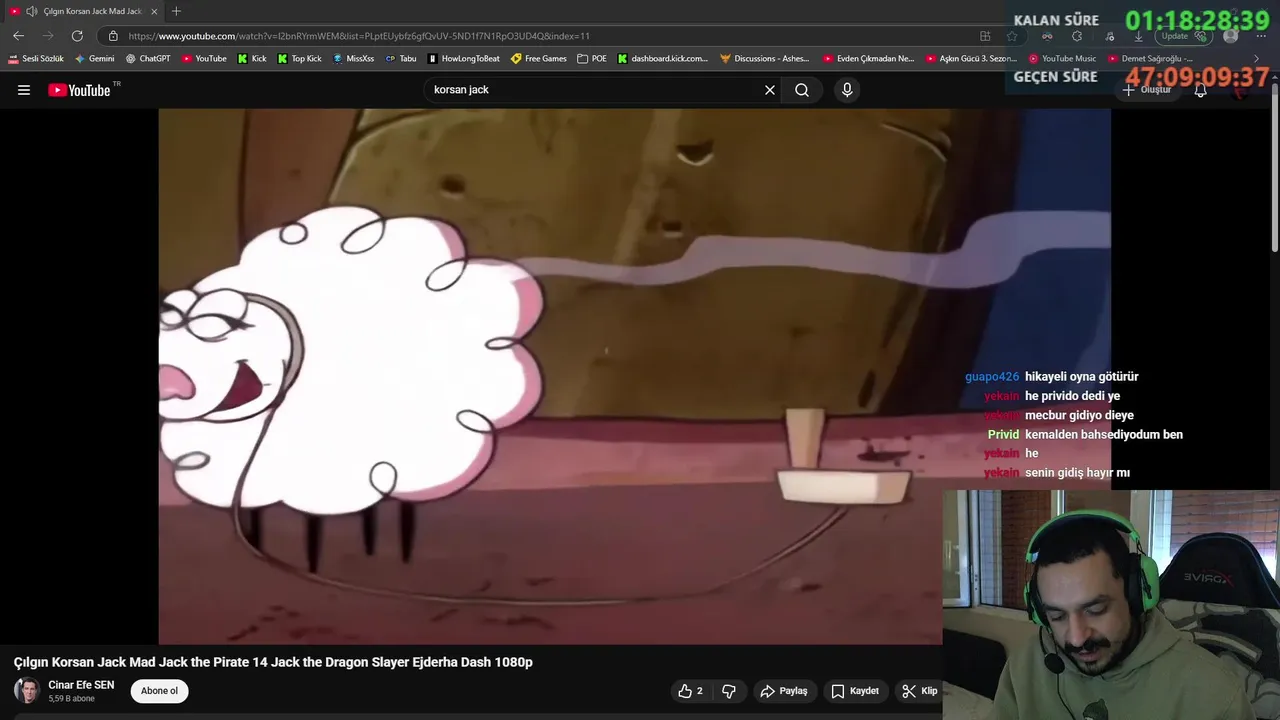Like the video with thumbs up

[x=690, y=691]
